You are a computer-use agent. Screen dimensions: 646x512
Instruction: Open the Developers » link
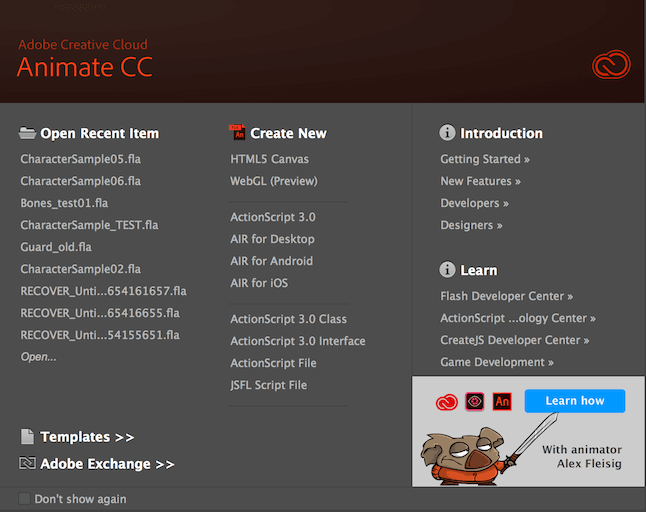(474, 203)
